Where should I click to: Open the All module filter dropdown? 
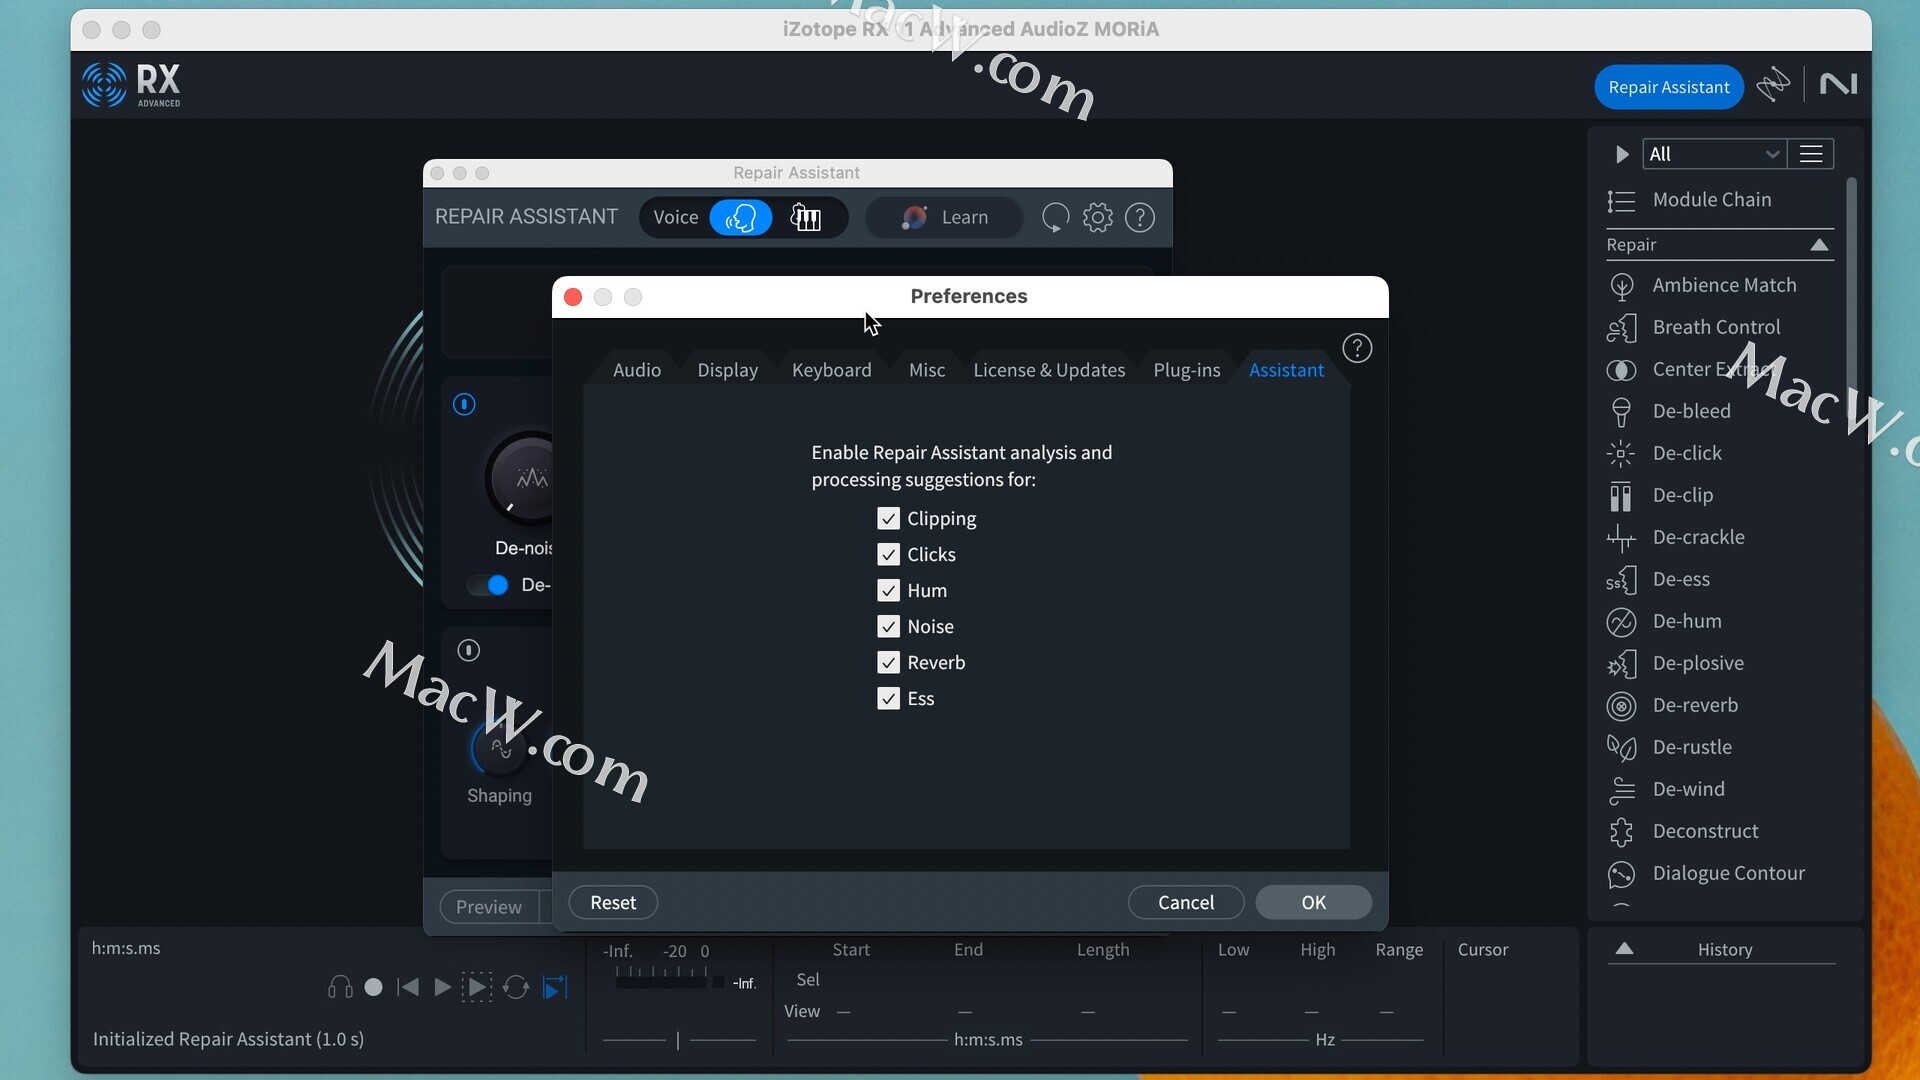coord(1713,154)
